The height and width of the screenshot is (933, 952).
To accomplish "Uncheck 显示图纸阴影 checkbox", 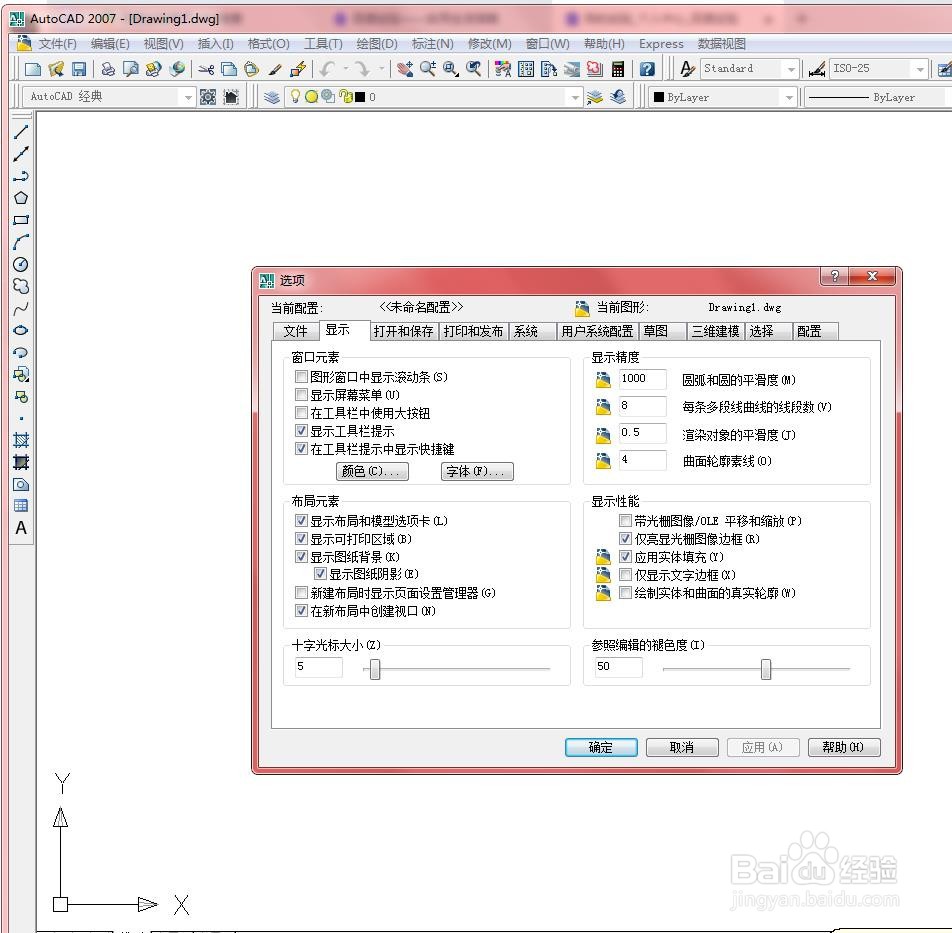I will 320,574.
